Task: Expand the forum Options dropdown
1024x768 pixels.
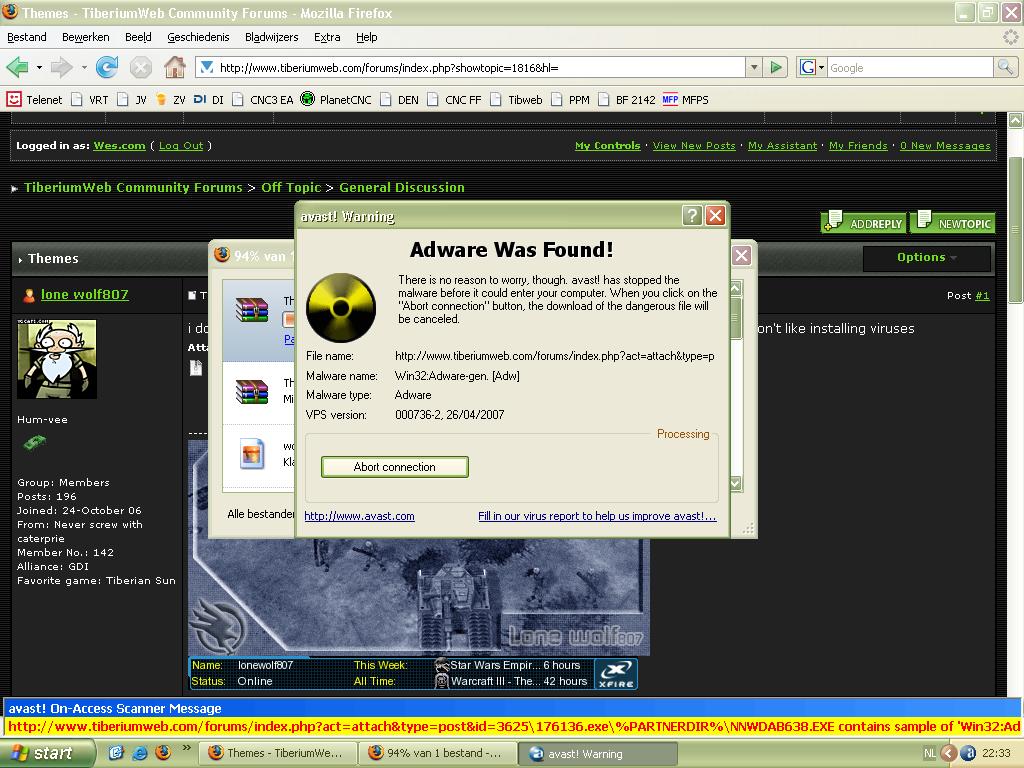Action: click(927, 257)
